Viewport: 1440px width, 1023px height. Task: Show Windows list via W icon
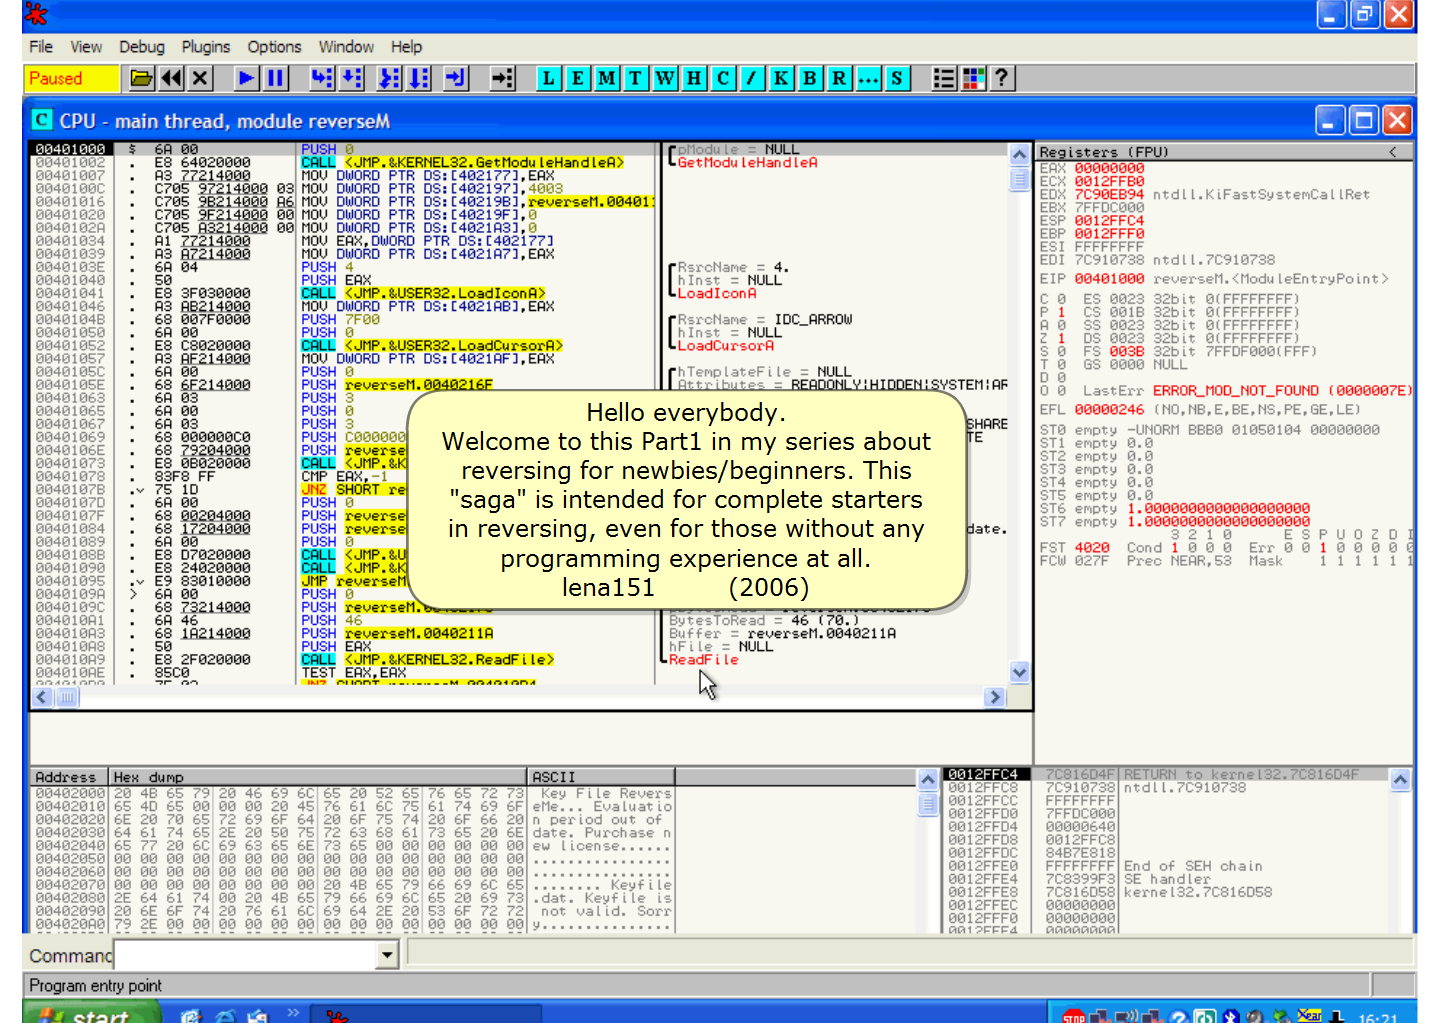click(665, 78)
